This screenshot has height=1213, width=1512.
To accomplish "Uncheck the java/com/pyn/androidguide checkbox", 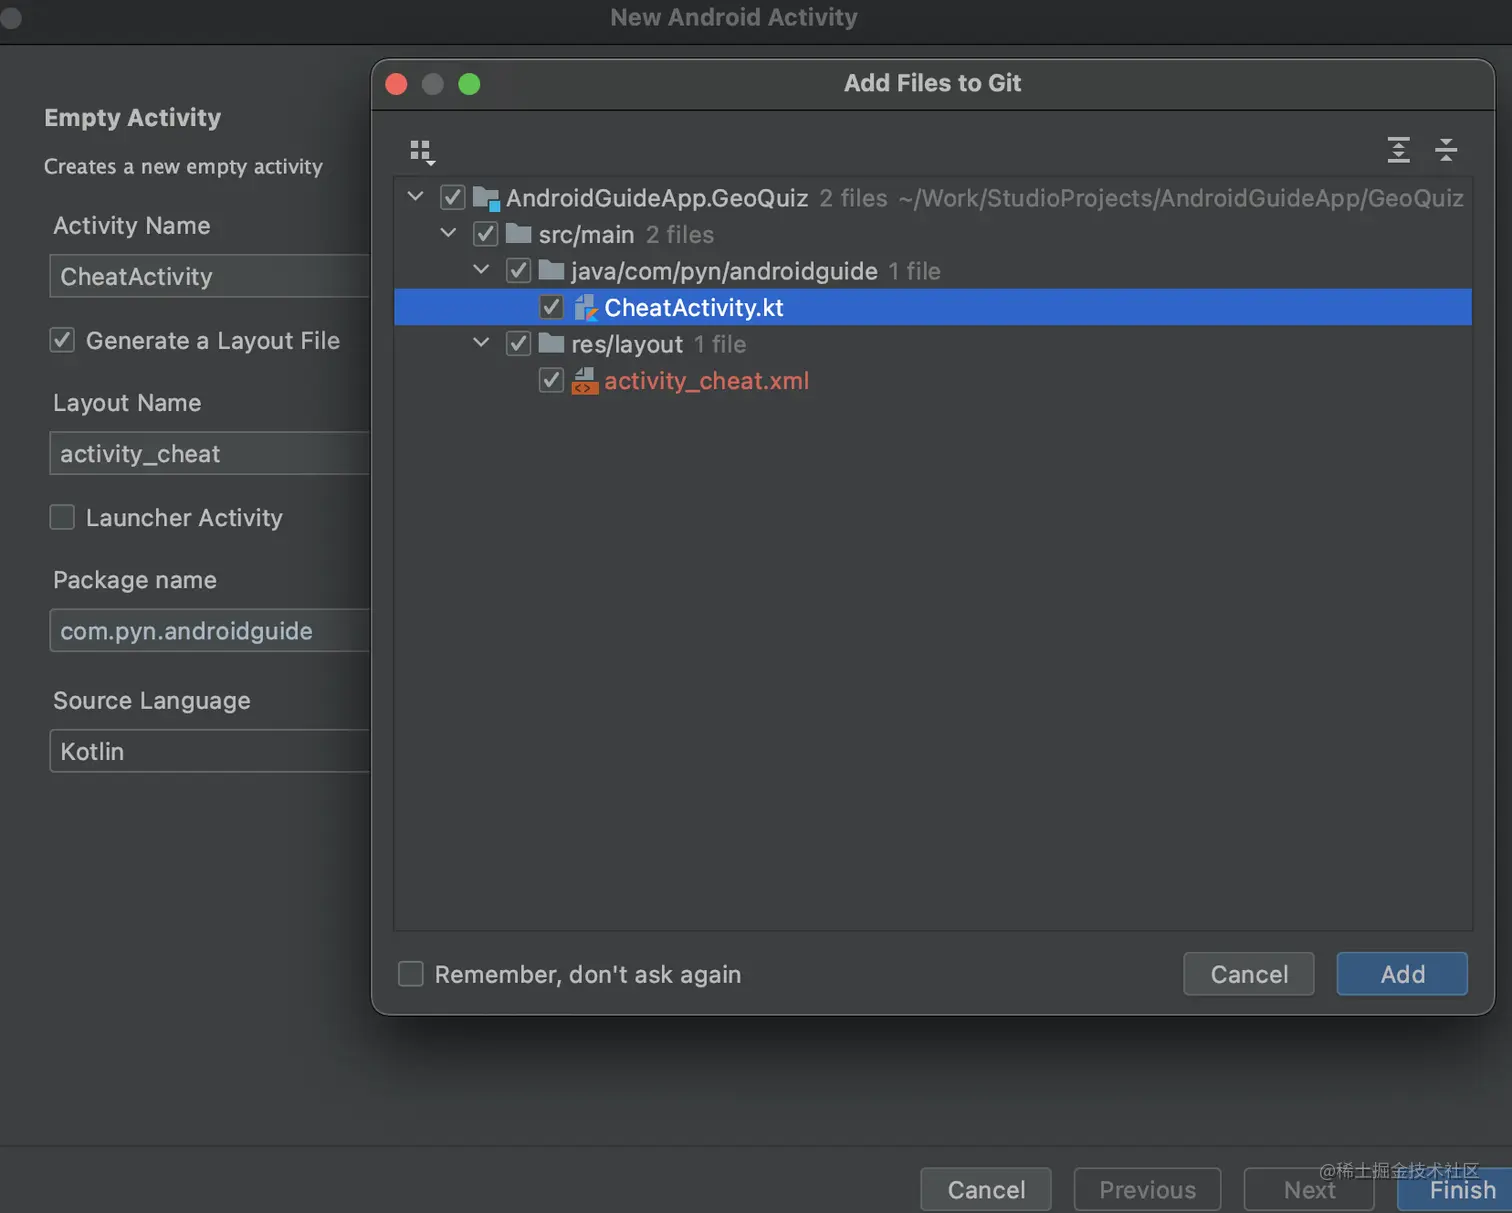I will pos(518,270).
